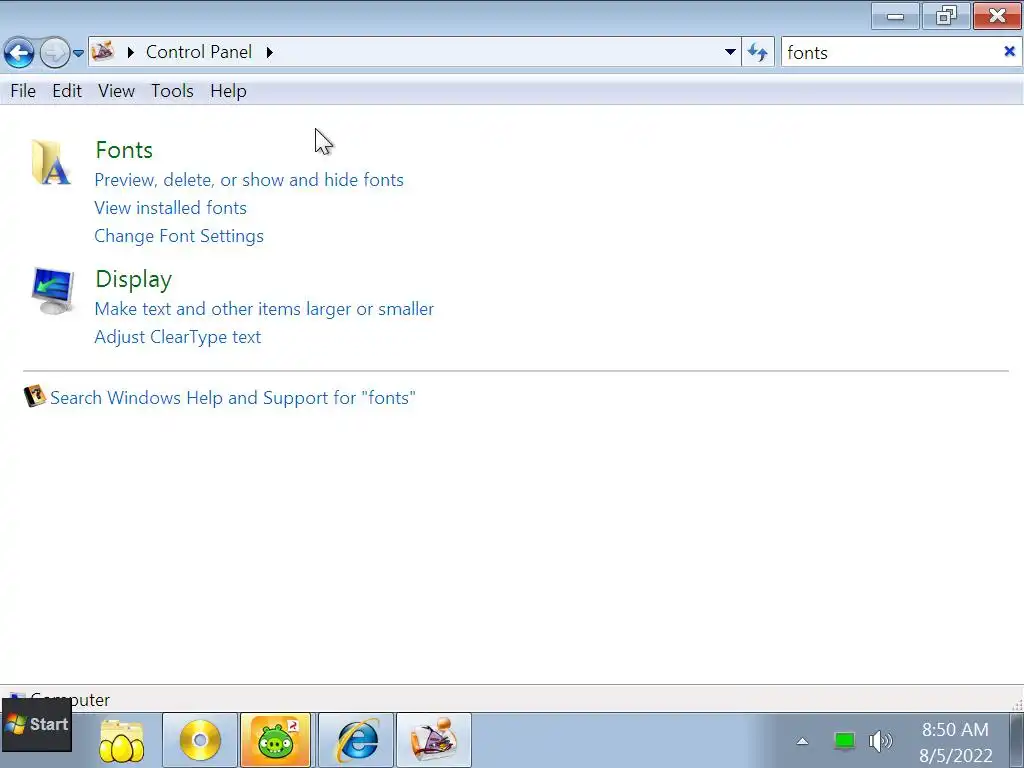
Task: Open Change Font Settings
Action: pos(179,236)
